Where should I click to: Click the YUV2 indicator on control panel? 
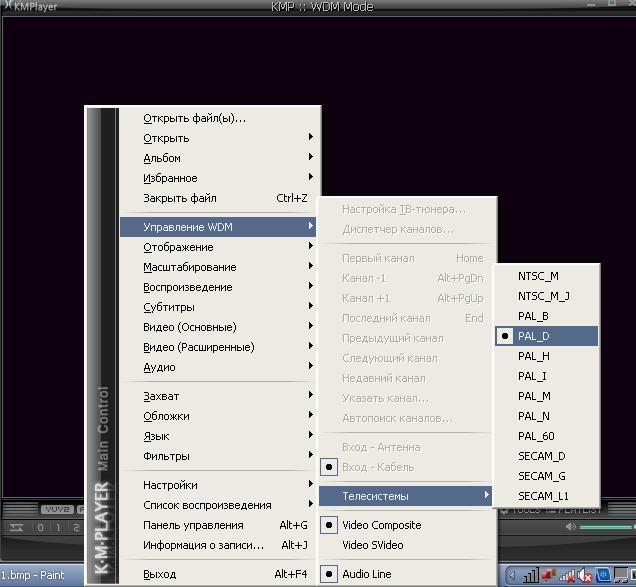(57, 510)
